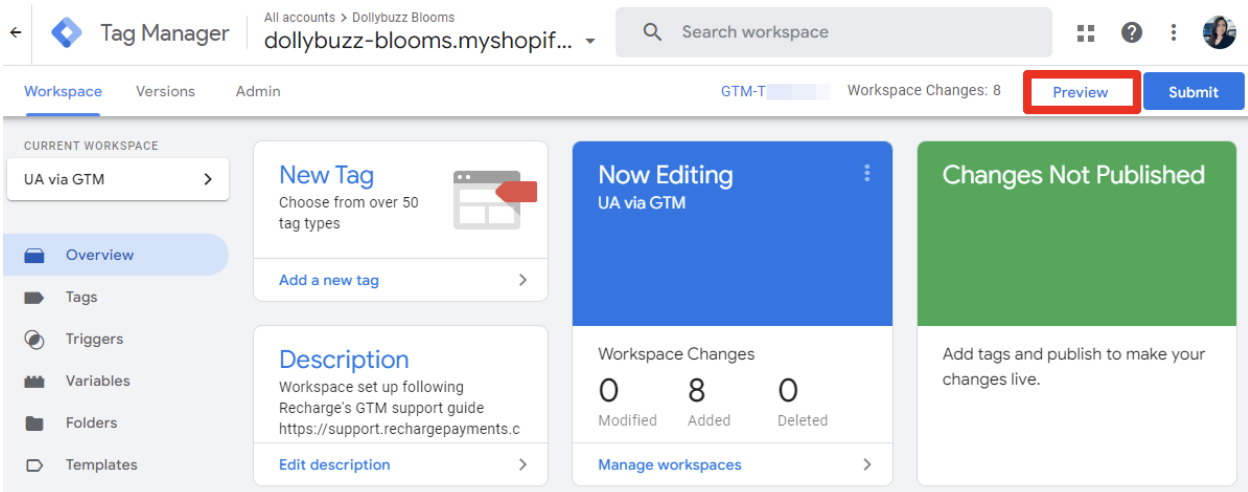Switch to the Admin tab
Screen dimensions: 1248x492
pyautogui.click(x=258, y=91)
